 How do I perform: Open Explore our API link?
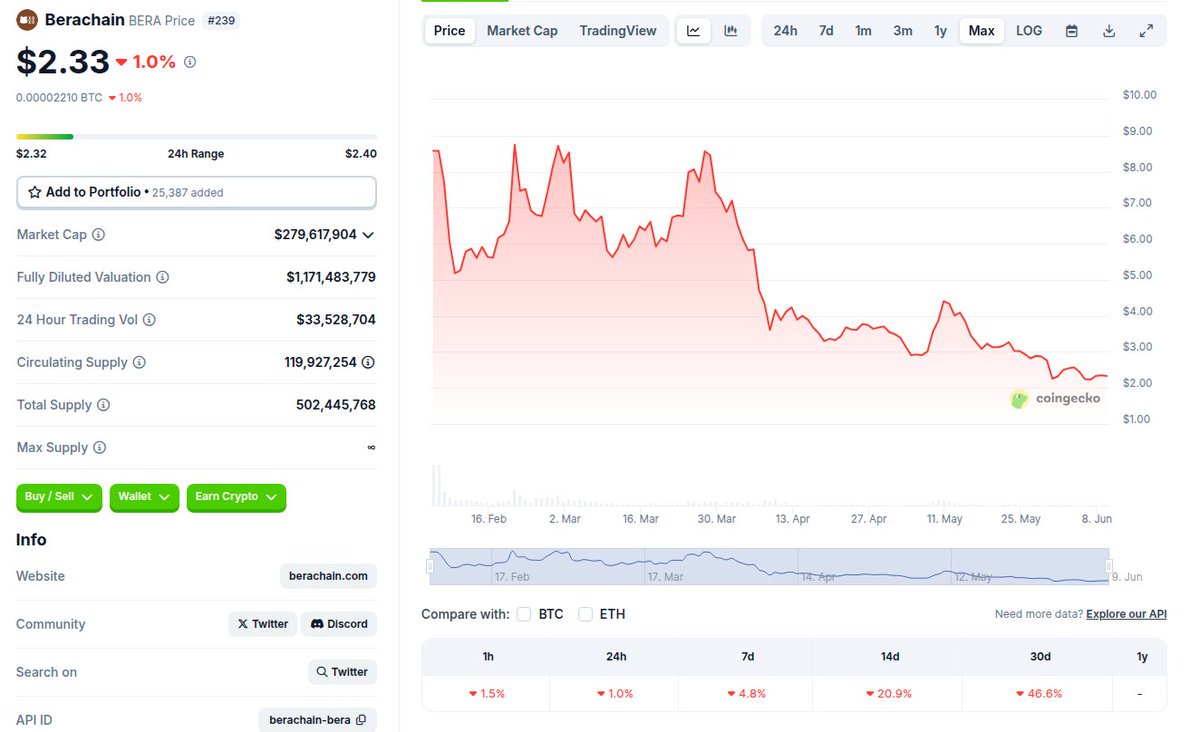click(x=1126, y=614)
